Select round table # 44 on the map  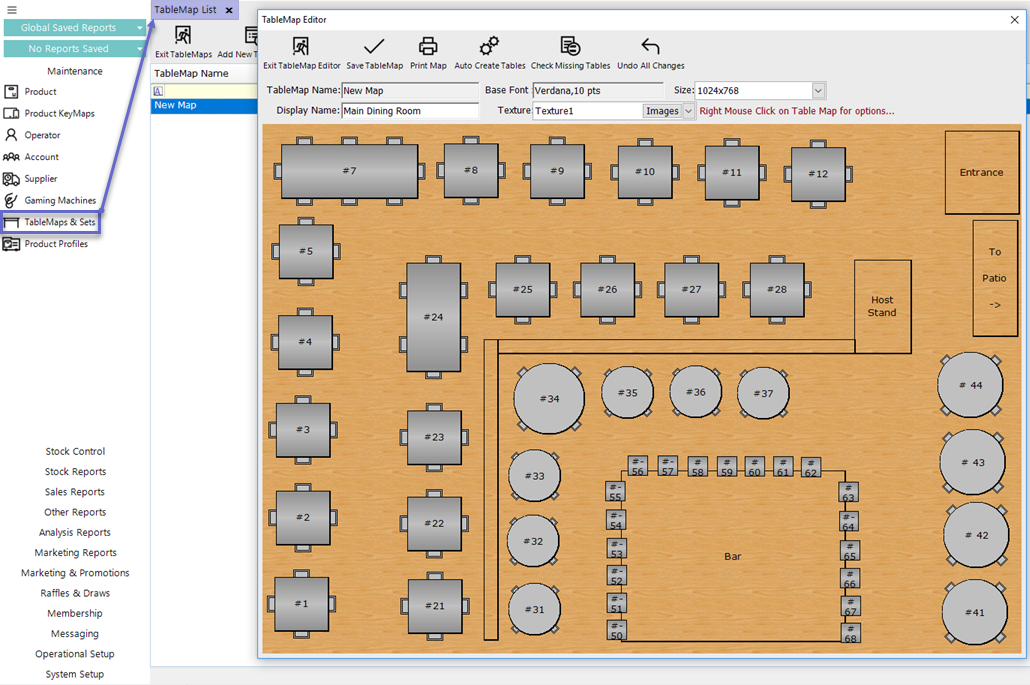(970, 385)
